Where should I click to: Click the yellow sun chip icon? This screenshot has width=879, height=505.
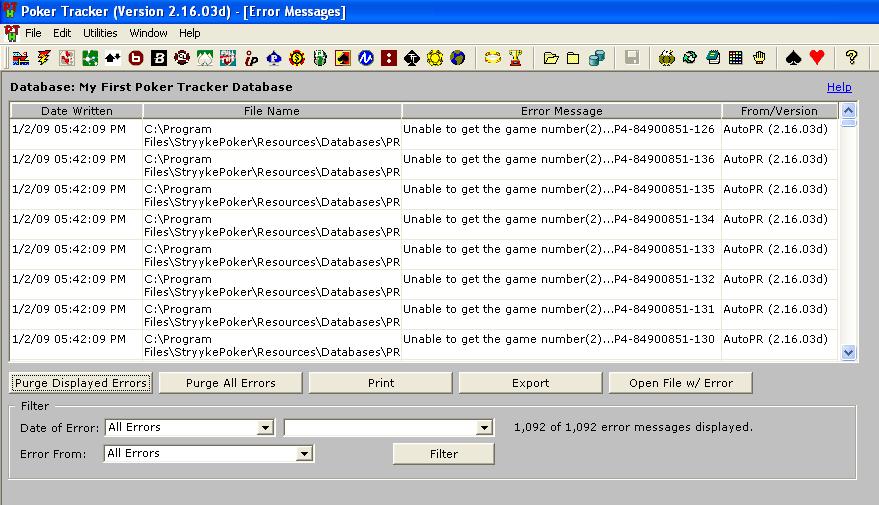(x=435, y=58)
